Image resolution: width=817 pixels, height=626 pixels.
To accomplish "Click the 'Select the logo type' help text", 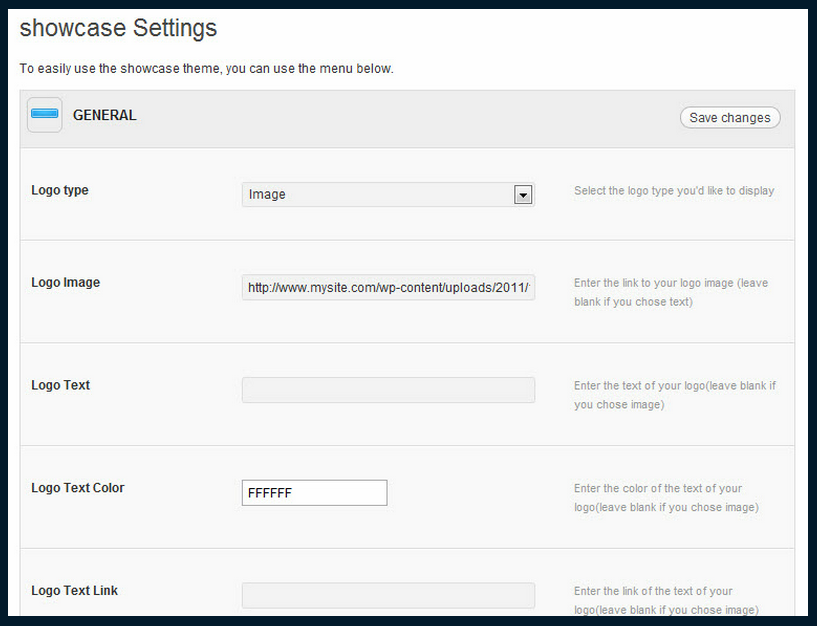I will click(x=674, y=191).
